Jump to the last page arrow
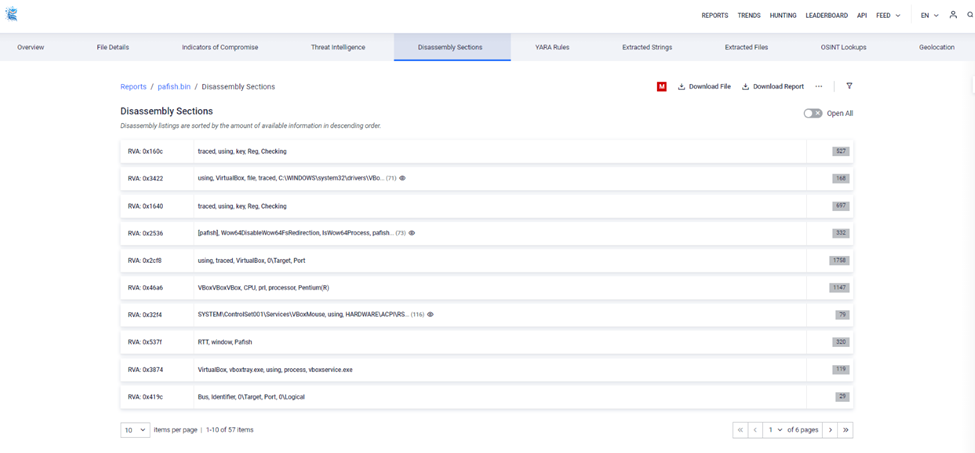This screenshot has height=453, width=975. pyautogui.click(x=846, y=429)
